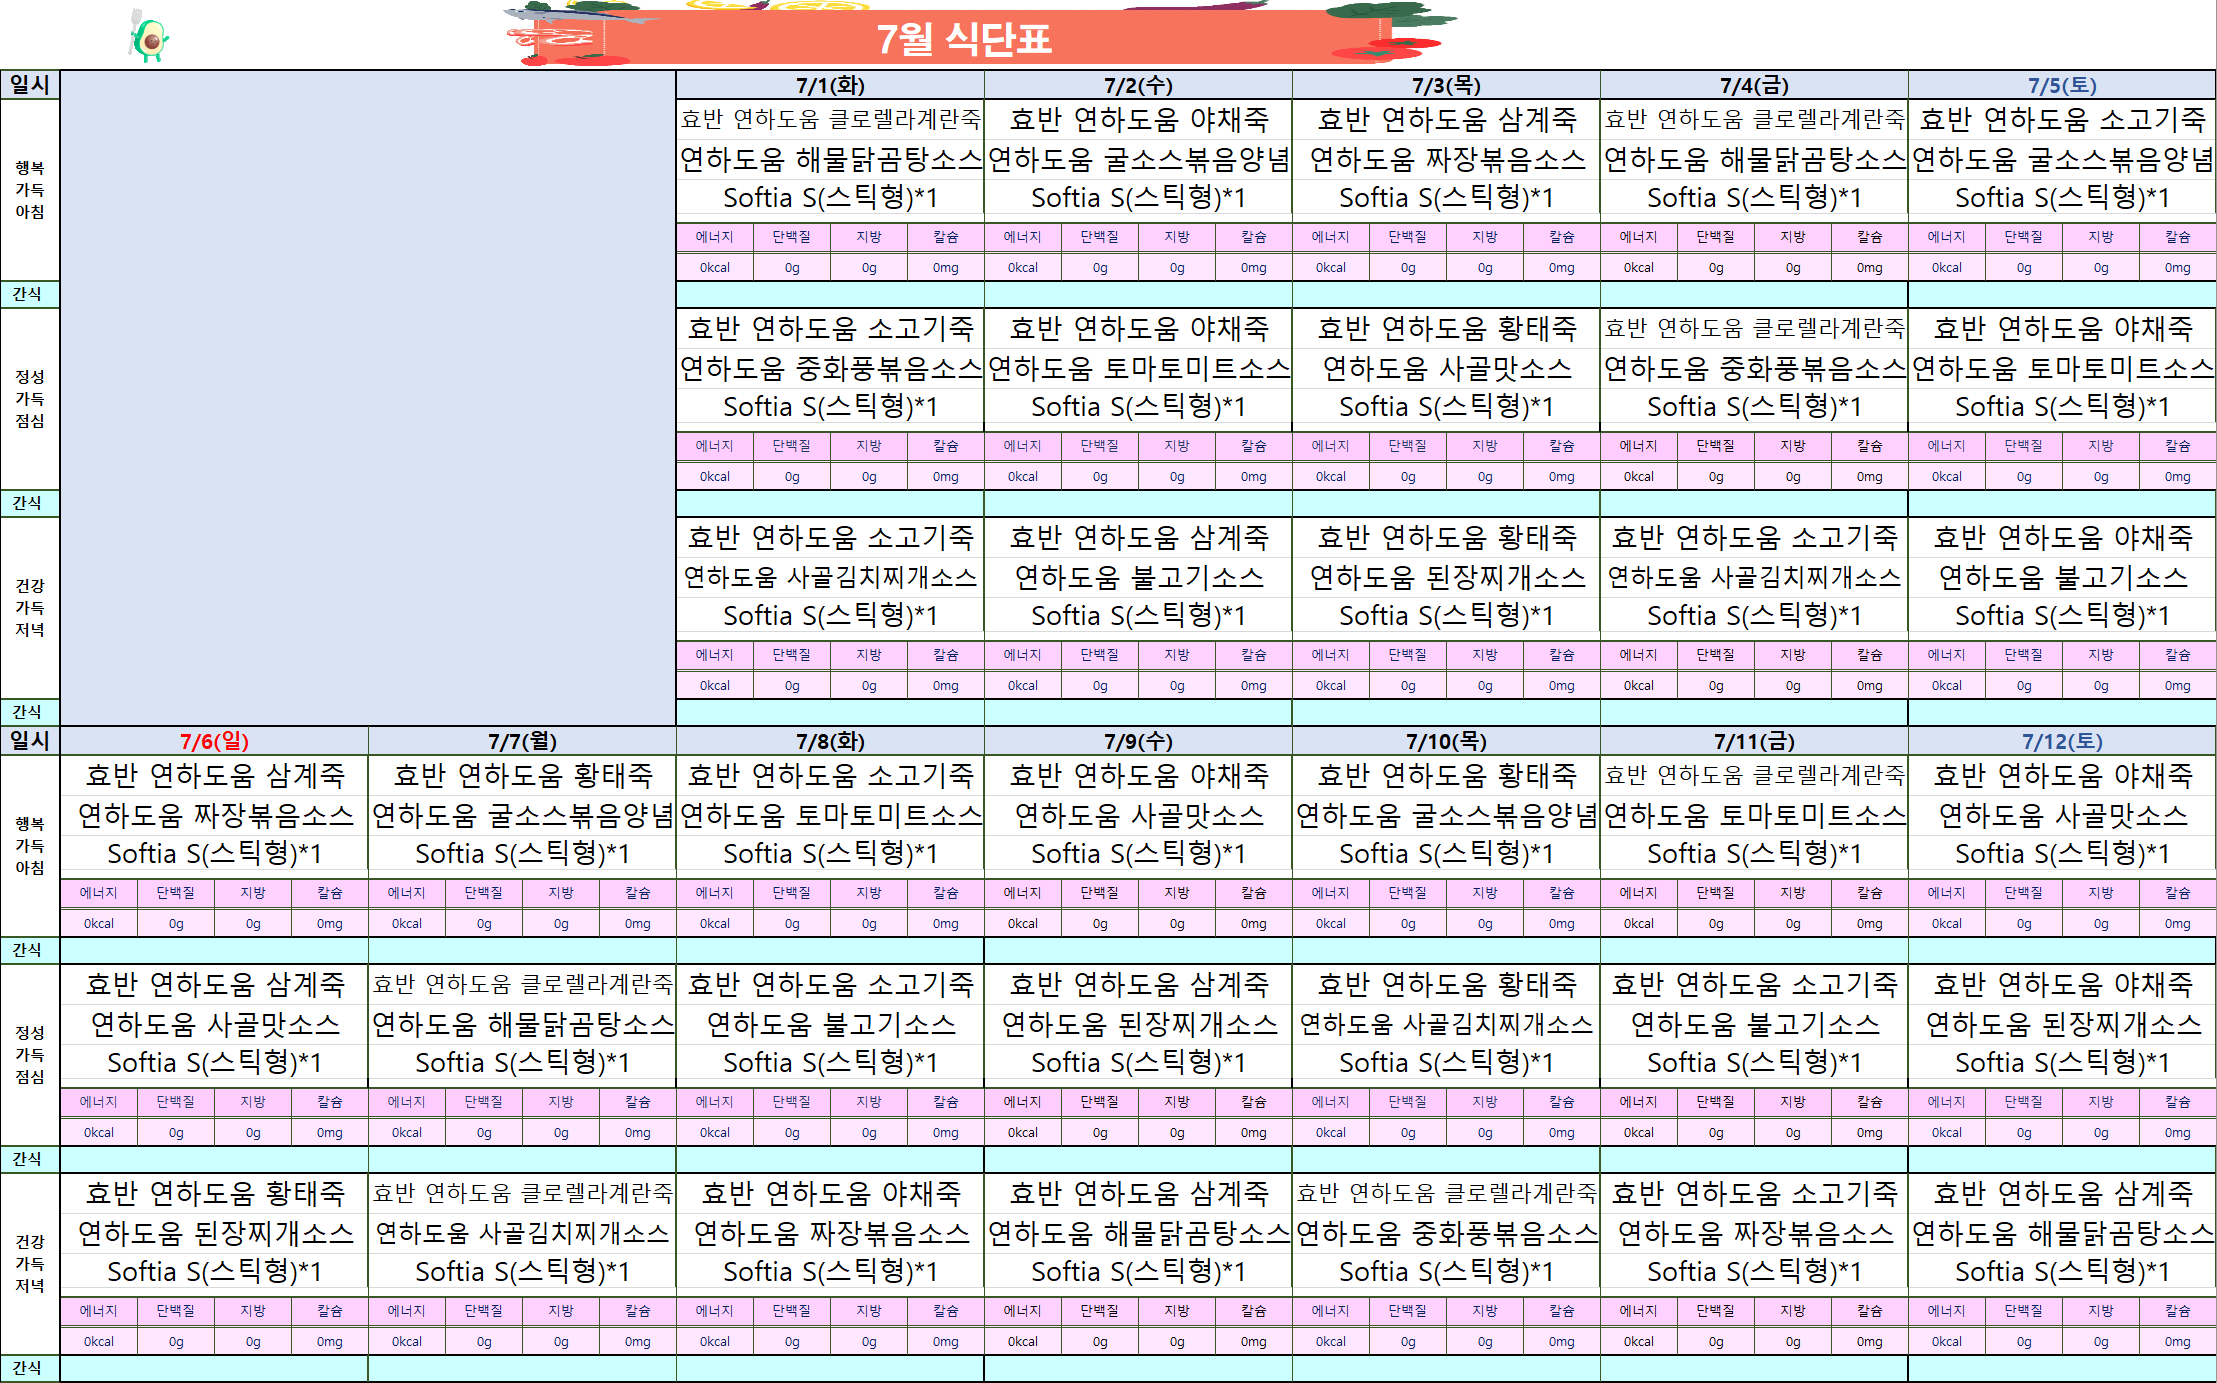Viewport: 2217px width, 1383px height.
Task: Click '효반 연하도움 황태죽' in 7/6 dinner
Action: click(214, 1194)
